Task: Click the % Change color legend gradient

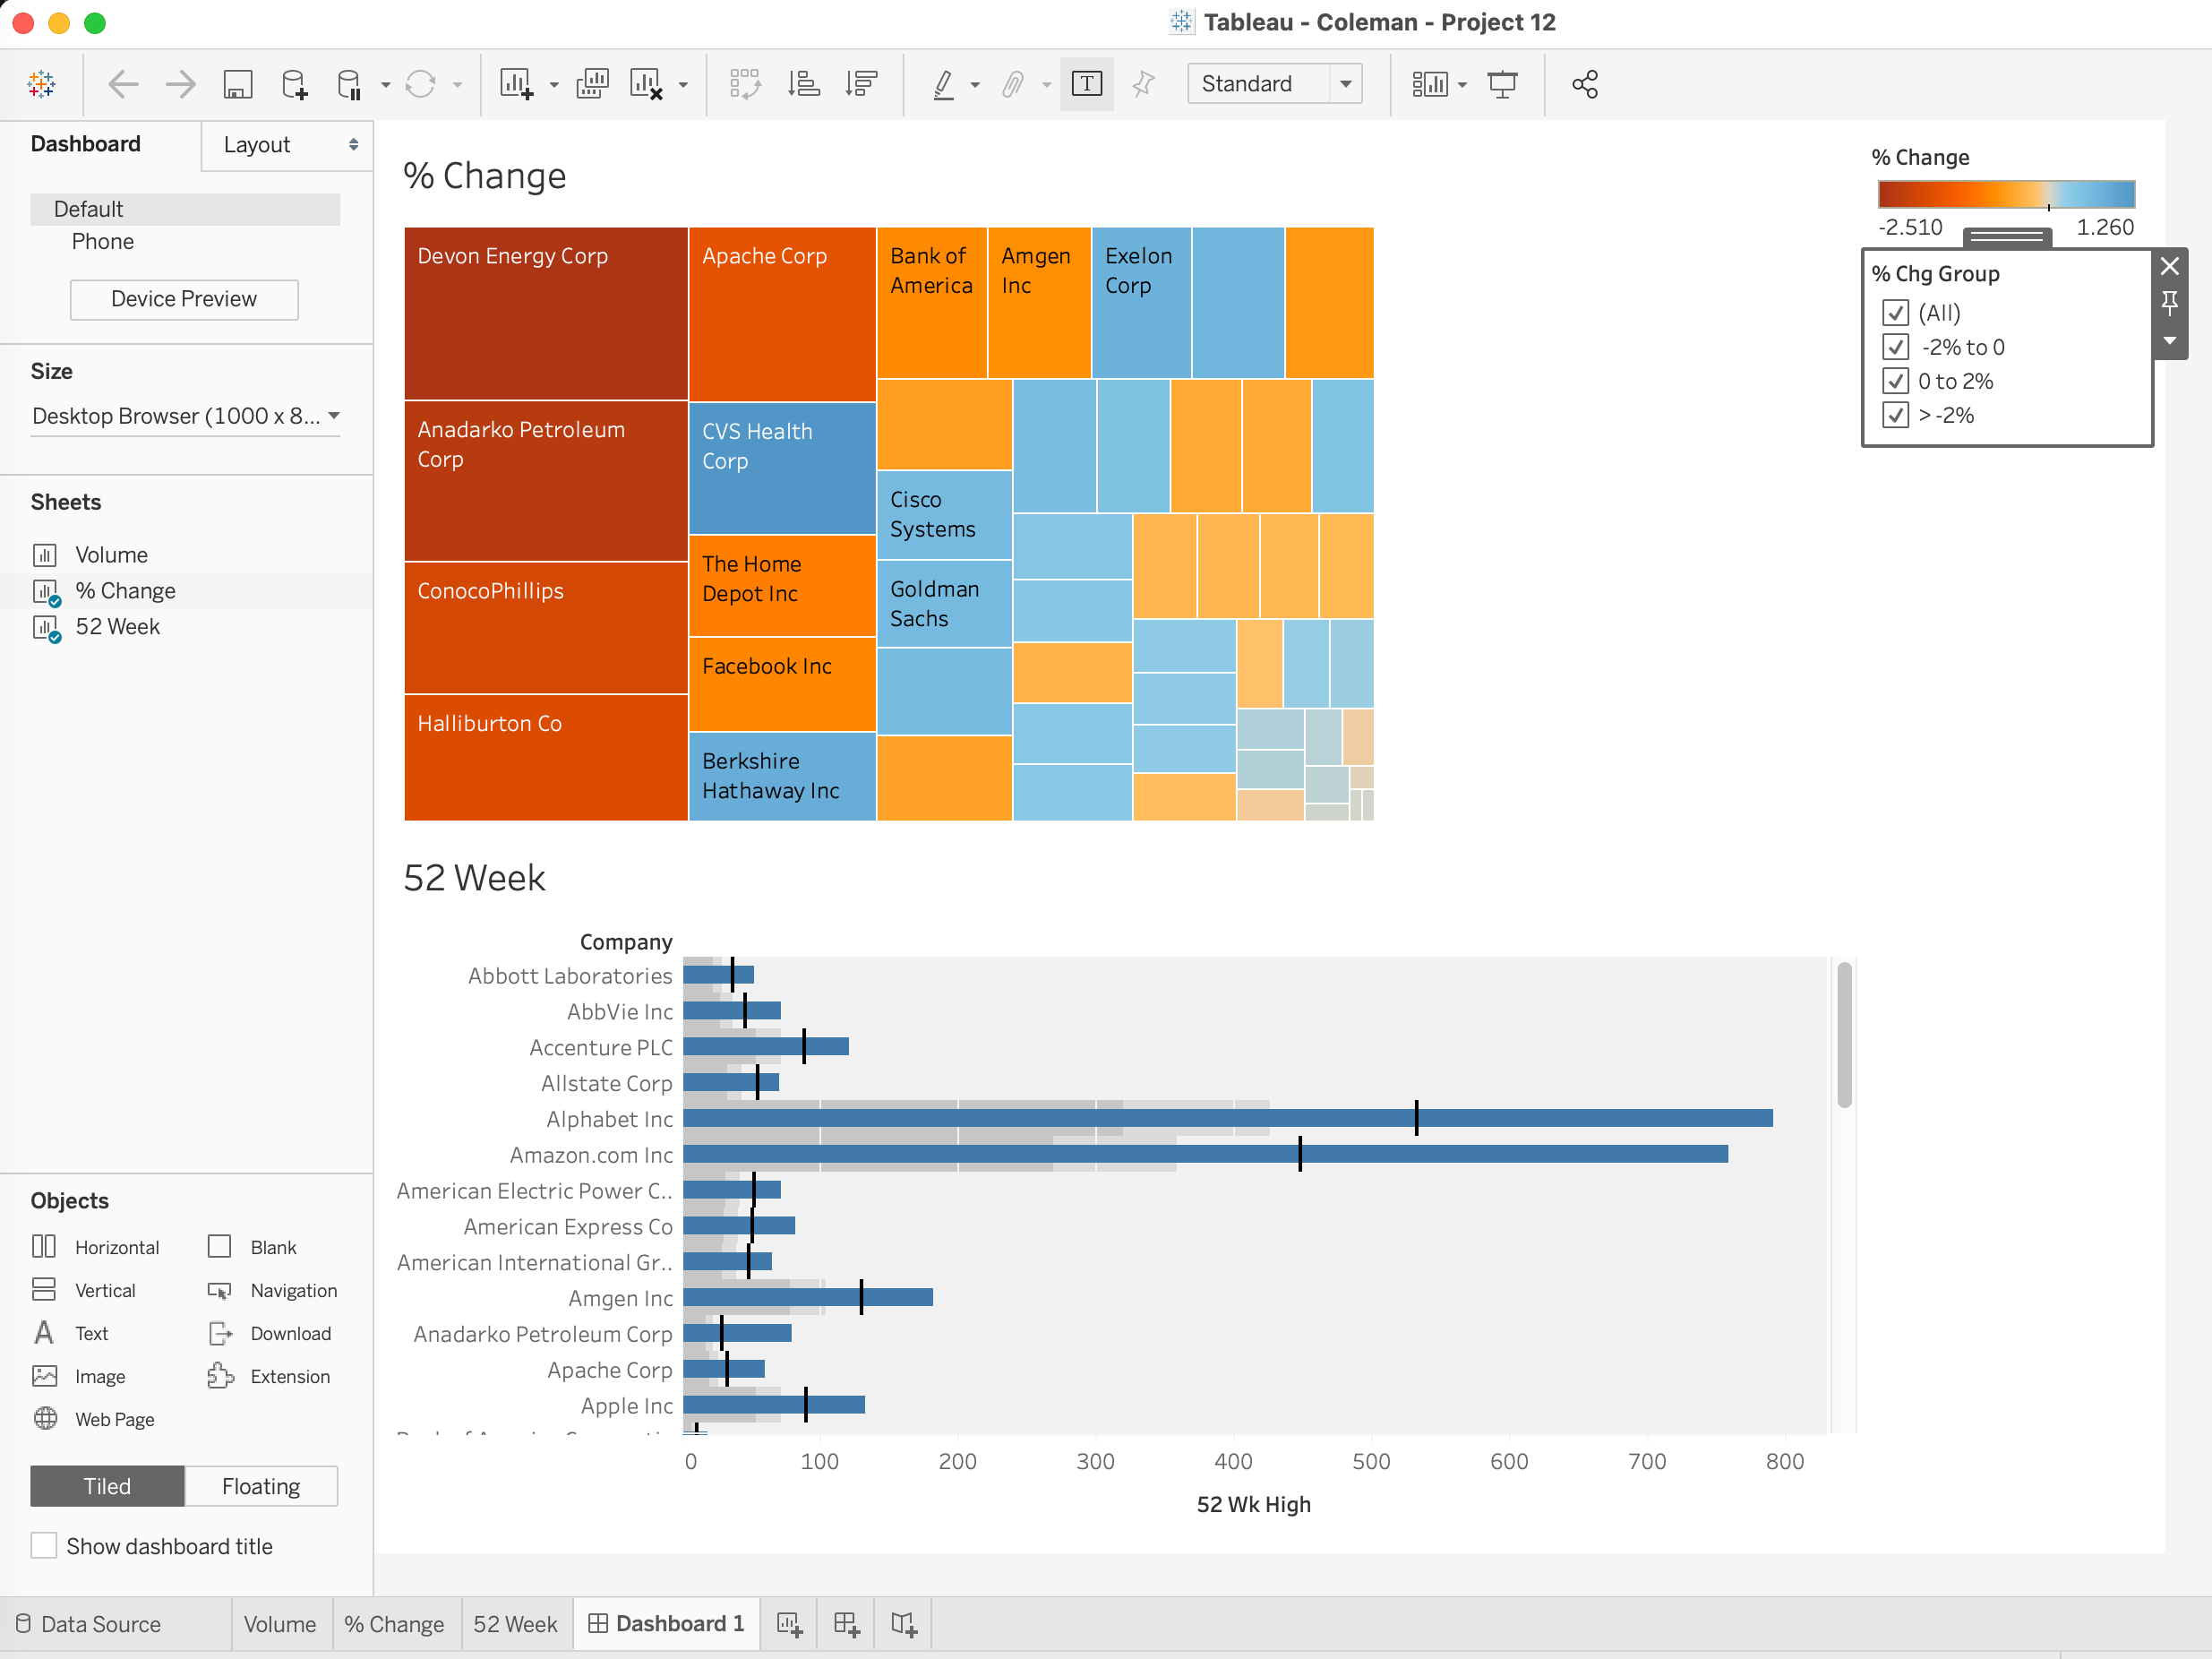Action: click(x=2006, y=194)
